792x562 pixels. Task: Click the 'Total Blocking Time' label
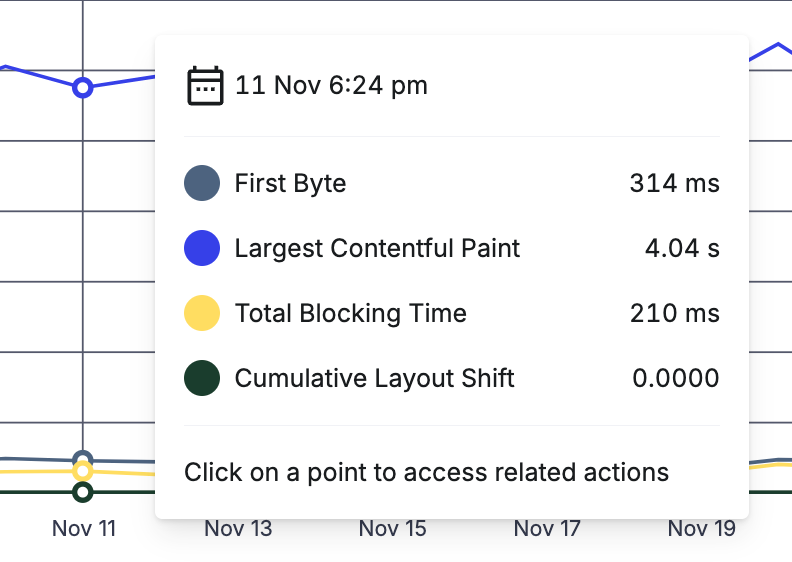click(x=350, y=314)
